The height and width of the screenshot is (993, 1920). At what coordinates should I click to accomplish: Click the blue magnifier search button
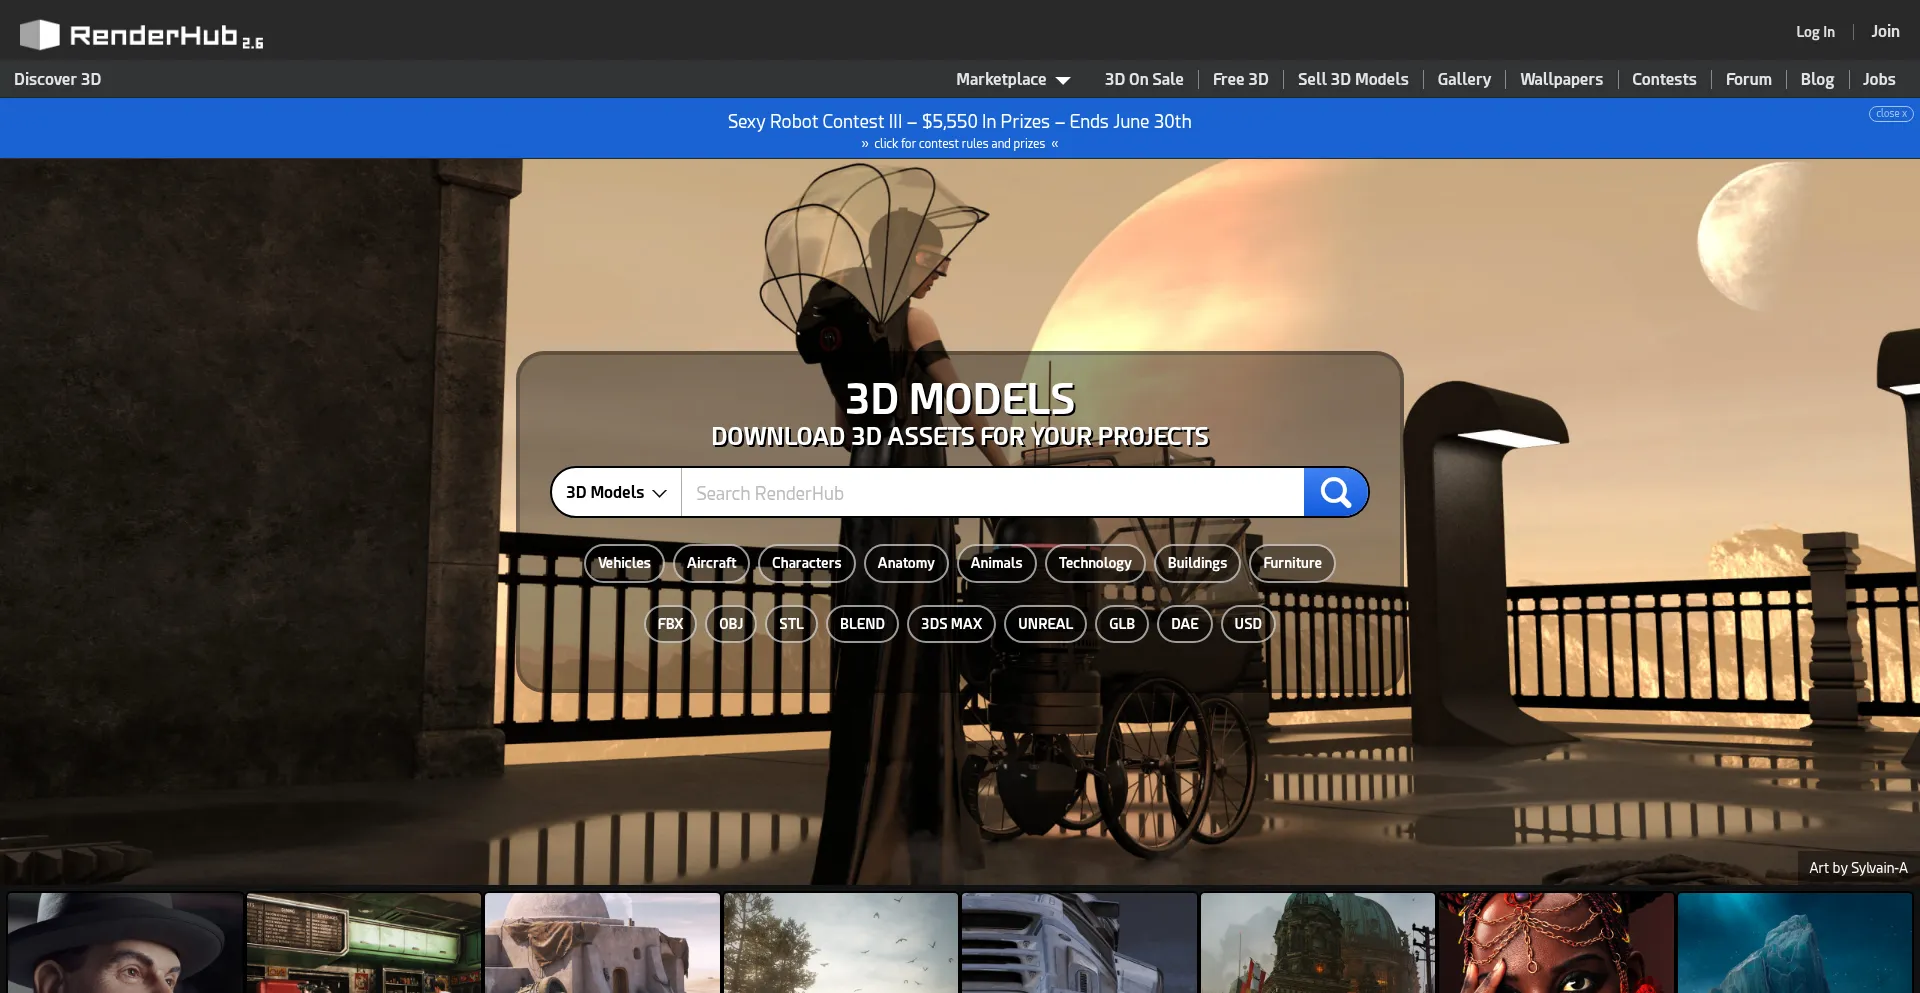click(x=1335, y=492)
